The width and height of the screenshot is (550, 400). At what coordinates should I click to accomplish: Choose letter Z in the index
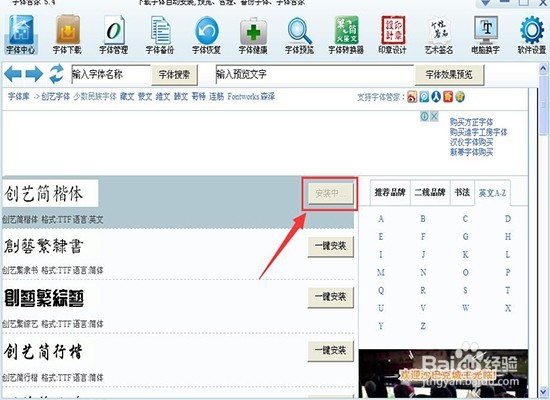click(x=423, y=326)
